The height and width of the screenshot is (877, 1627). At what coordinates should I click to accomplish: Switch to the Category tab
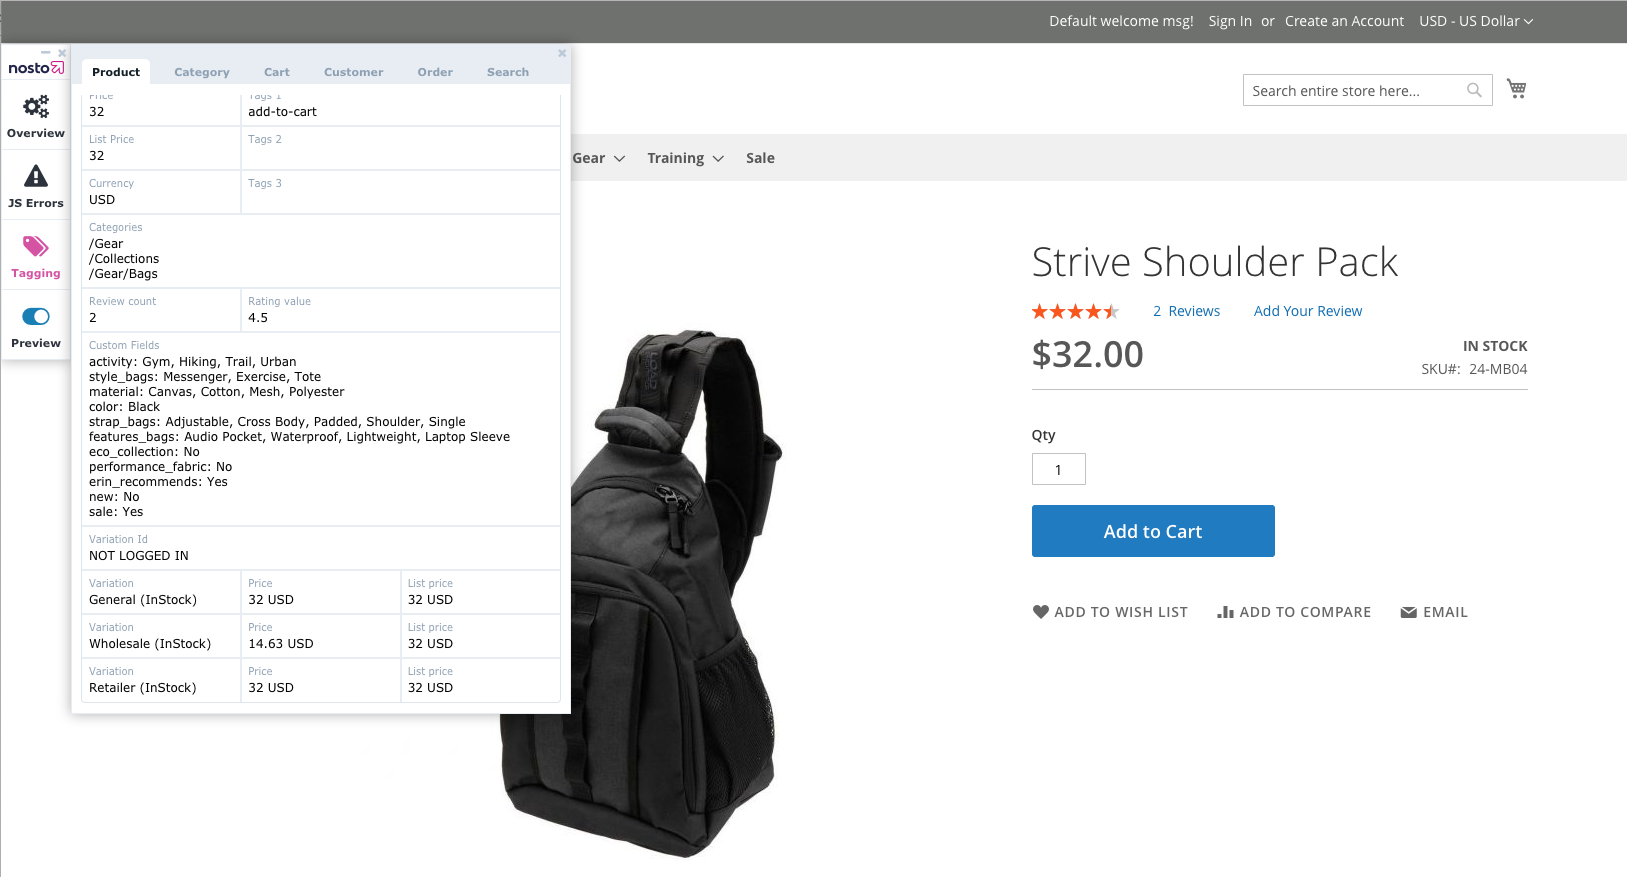point(202,72)
